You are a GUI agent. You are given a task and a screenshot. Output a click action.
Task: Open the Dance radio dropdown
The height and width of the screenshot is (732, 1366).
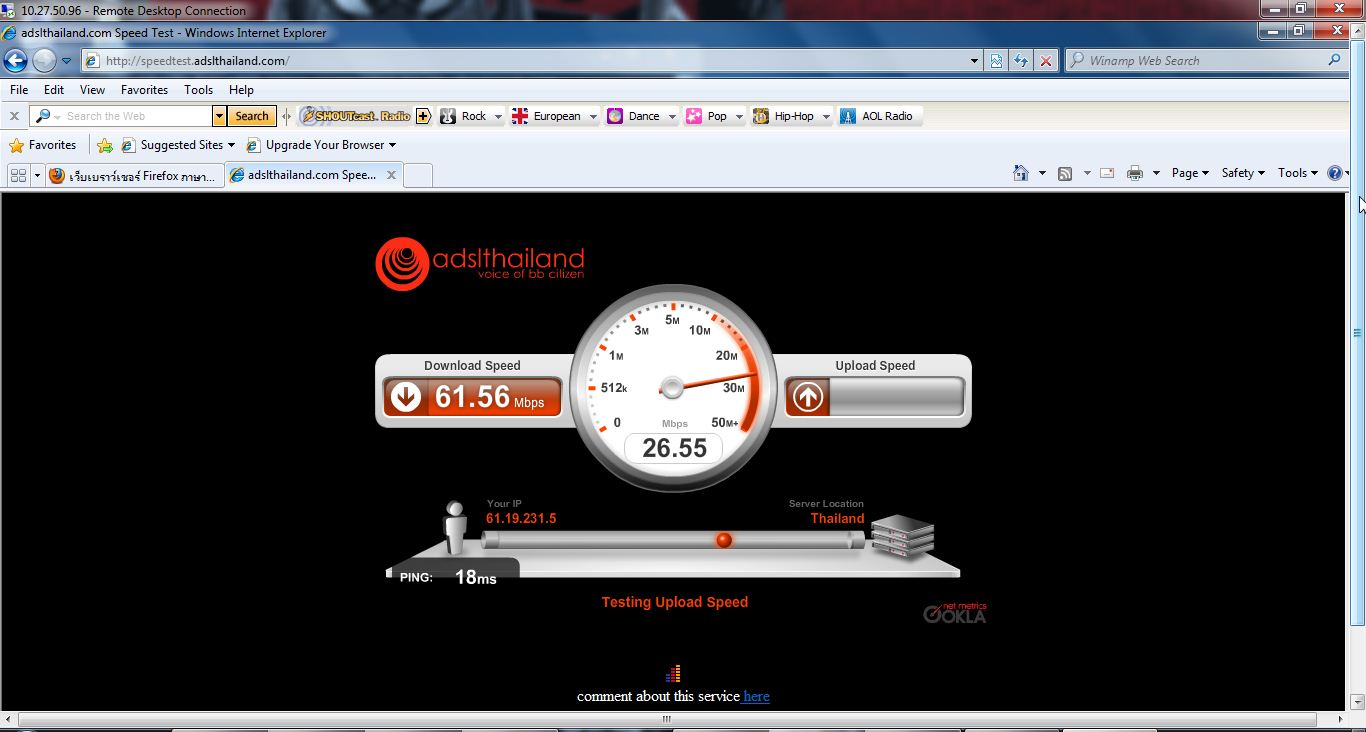pos(672,117)
